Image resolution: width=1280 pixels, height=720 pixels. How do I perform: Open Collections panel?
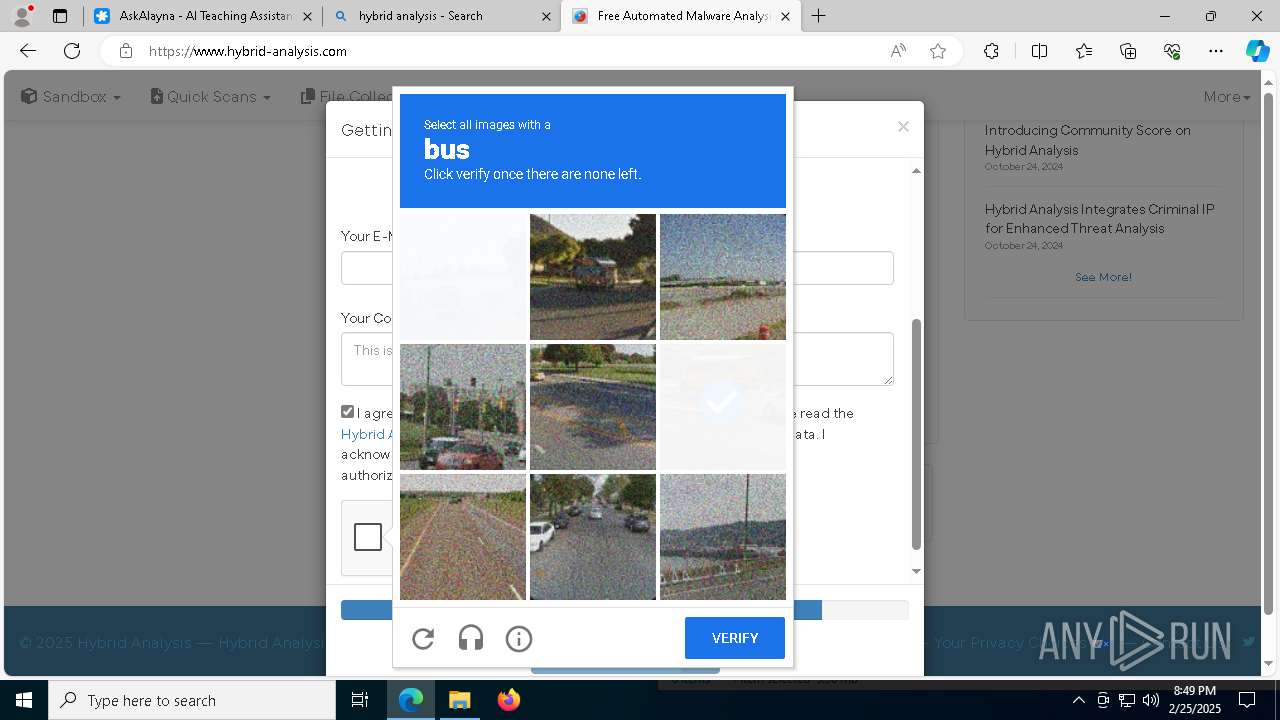coord(1128,51)
